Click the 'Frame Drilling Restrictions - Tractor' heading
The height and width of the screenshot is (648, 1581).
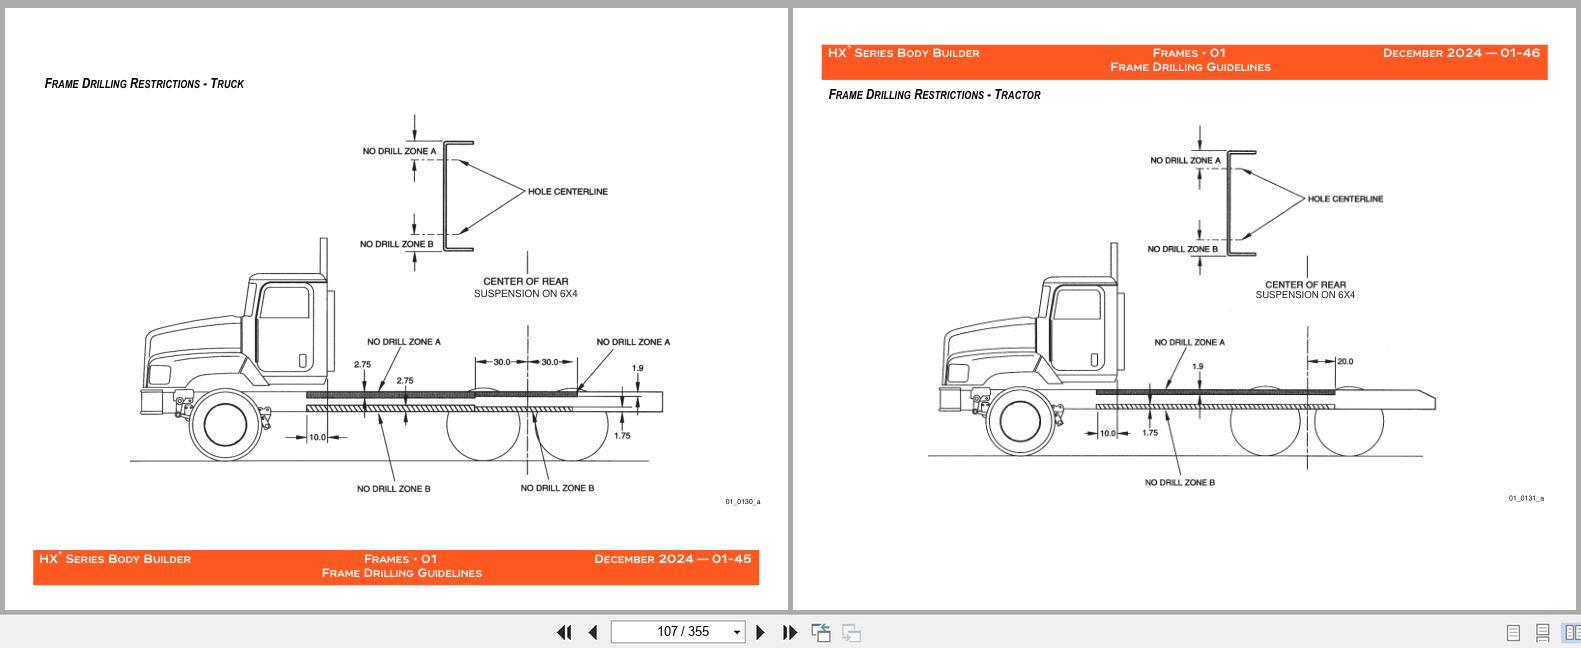click(934, 95)
